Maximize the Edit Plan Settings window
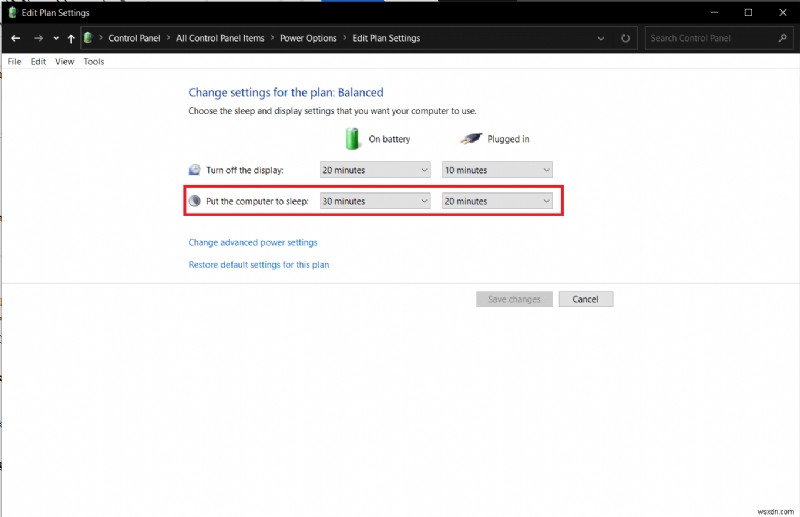800x517 pixels. 748,12
